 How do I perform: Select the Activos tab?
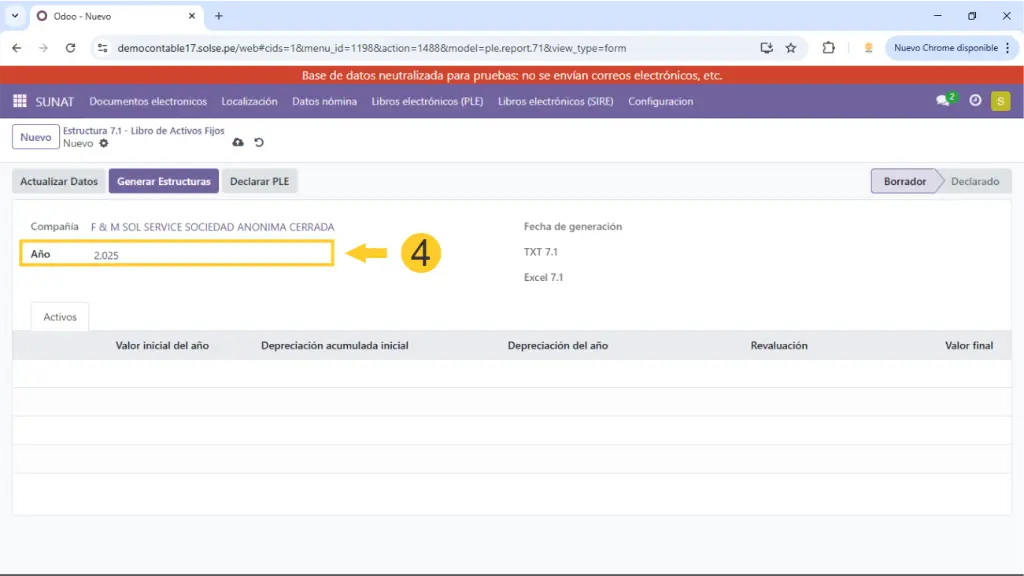(x=60, y=316)
